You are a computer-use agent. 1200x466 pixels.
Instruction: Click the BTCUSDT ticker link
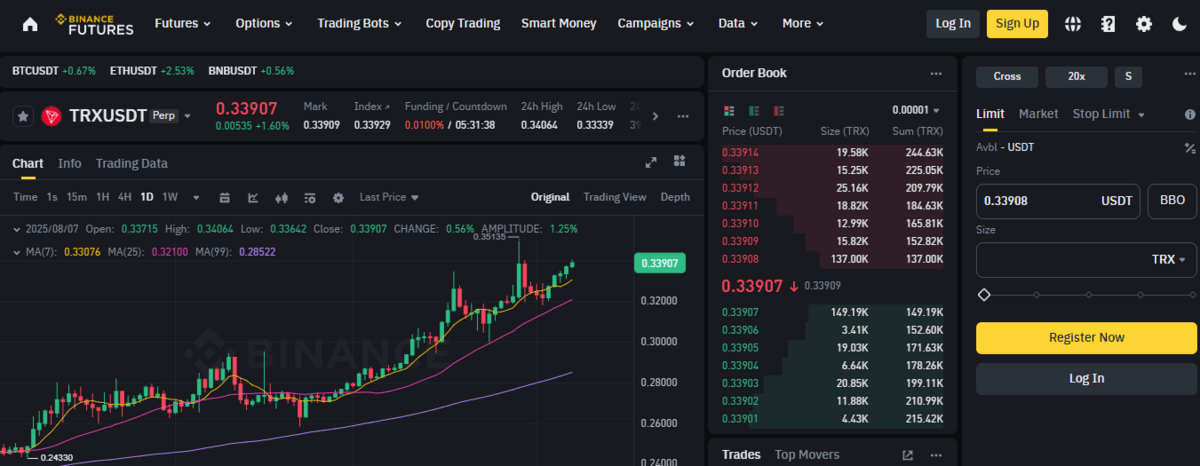pyautogui.click(x=54, y=71)
